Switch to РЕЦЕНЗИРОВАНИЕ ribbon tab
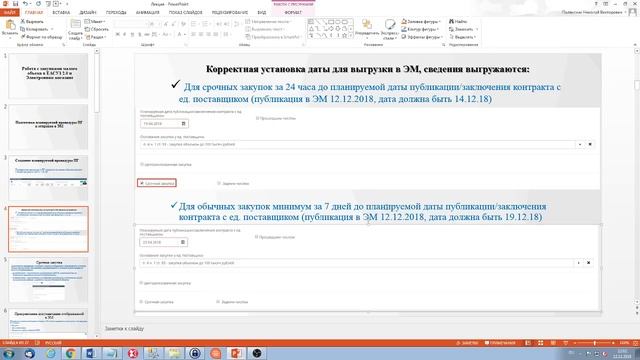The width and height of the screenshot is (640, 360). (230, 12)
